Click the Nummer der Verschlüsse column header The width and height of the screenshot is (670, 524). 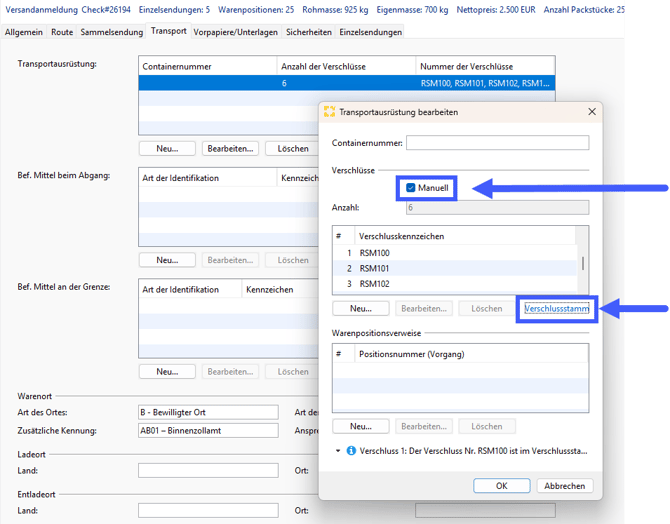tap(485, 67)
